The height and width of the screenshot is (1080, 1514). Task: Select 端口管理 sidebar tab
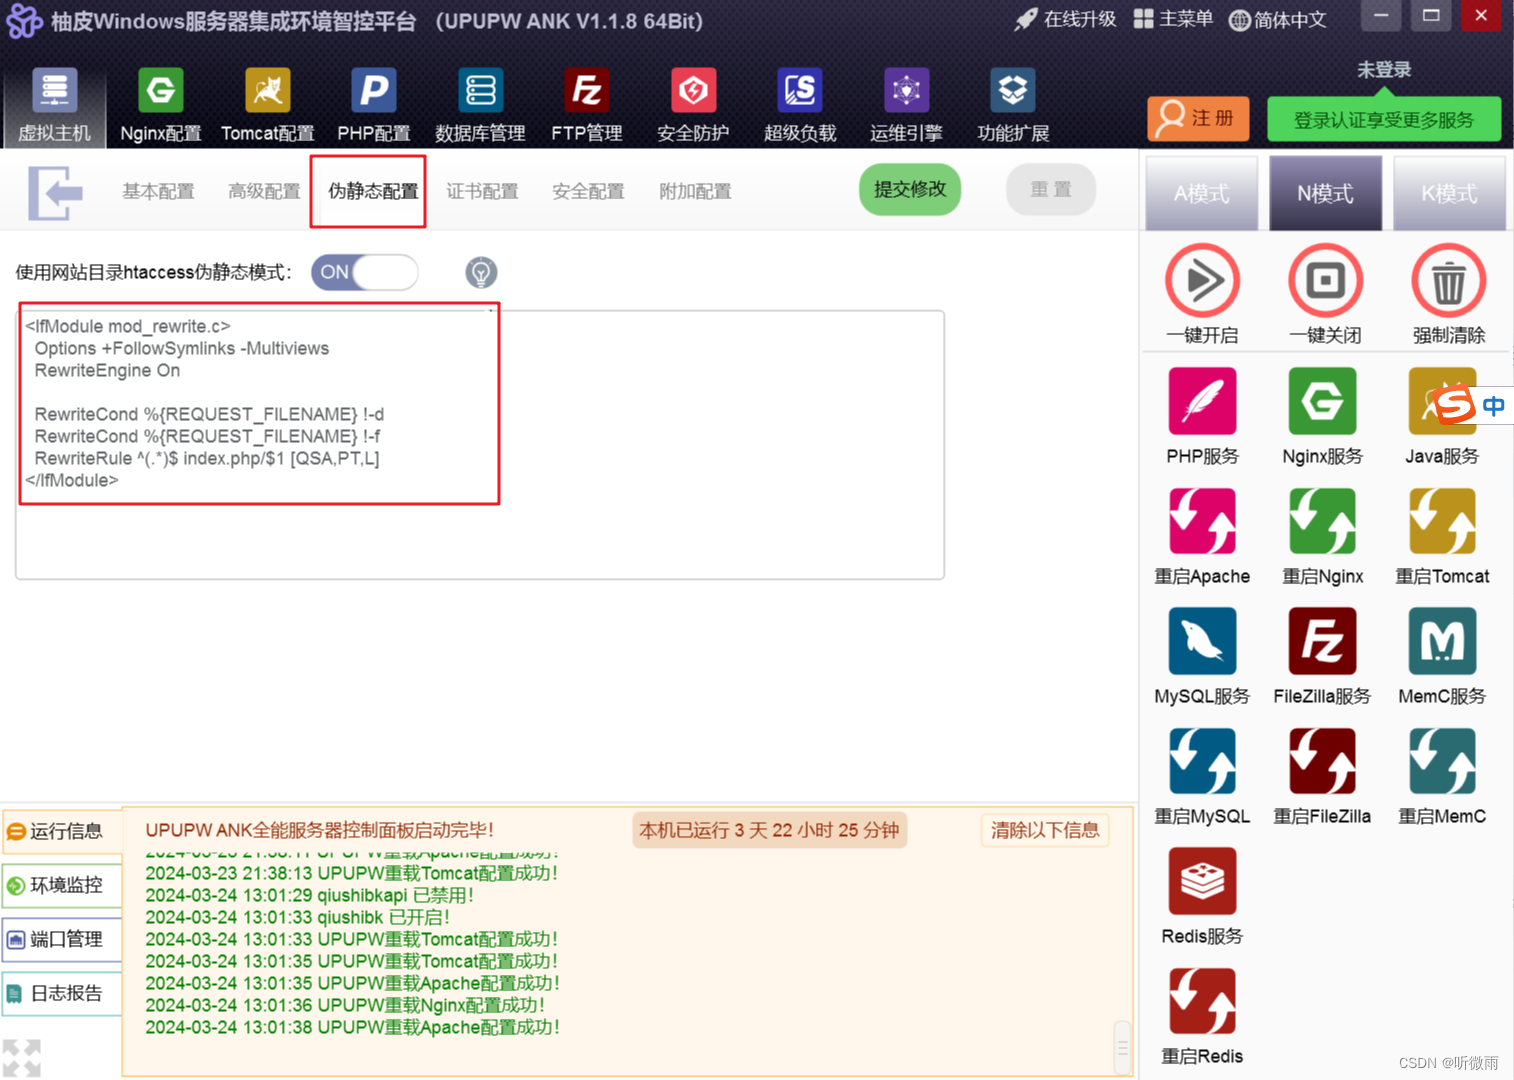click(62, 939)
